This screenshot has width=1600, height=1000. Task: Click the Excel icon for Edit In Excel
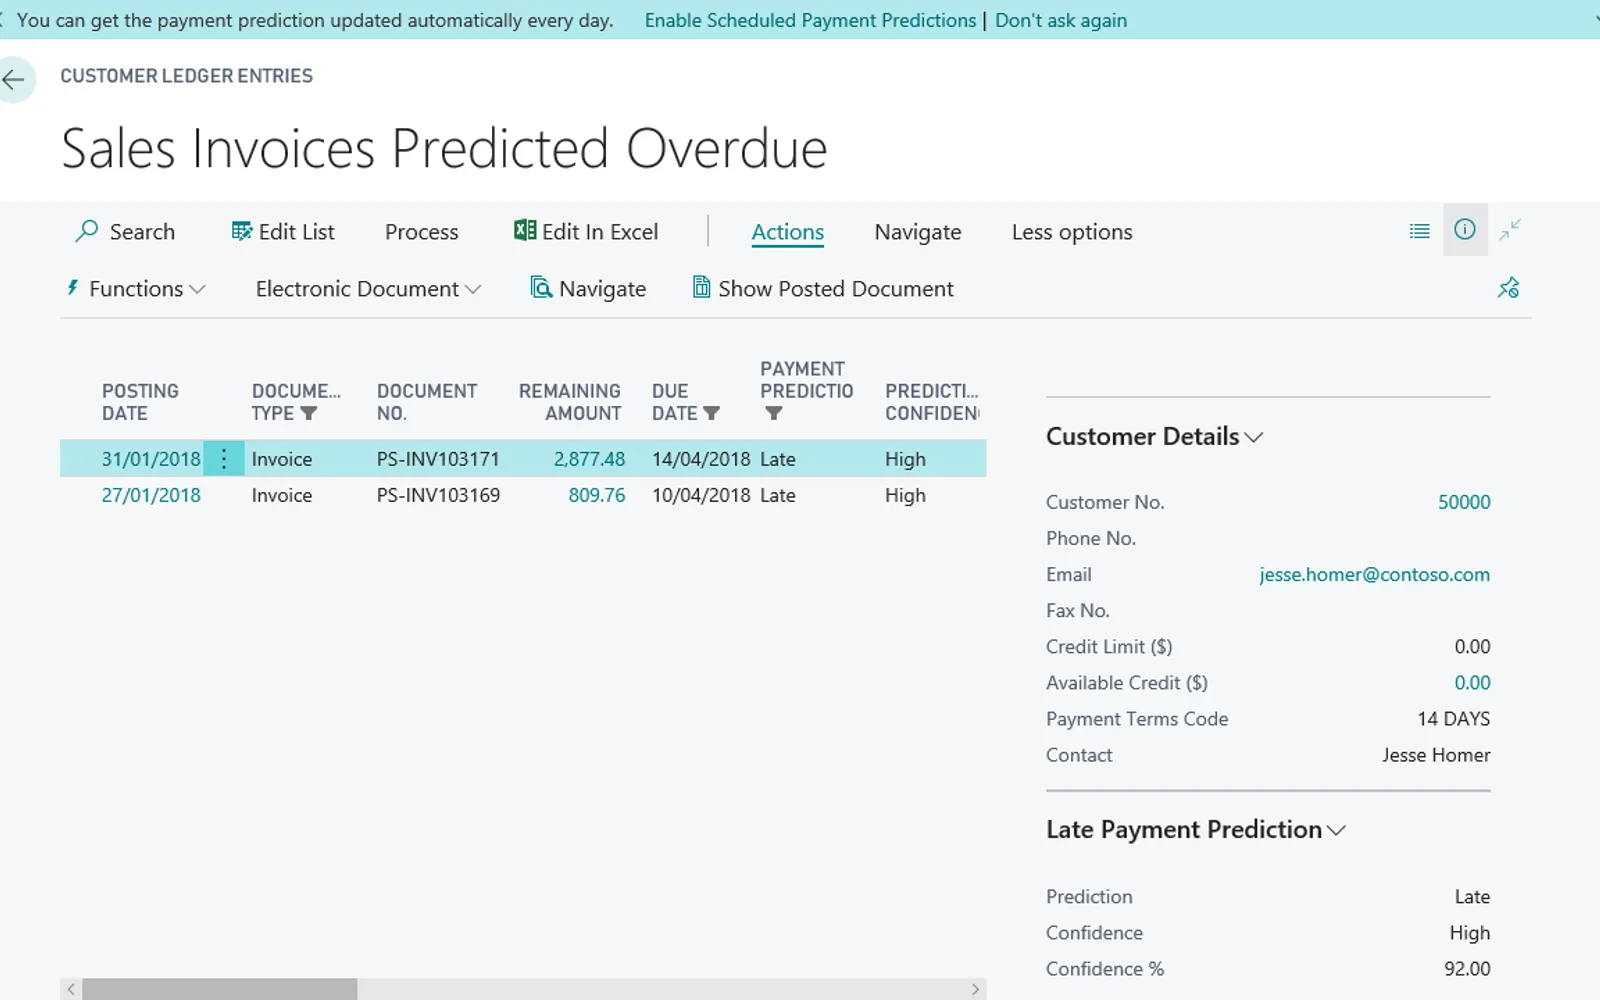pyautogui.click(x=524, y=230)
